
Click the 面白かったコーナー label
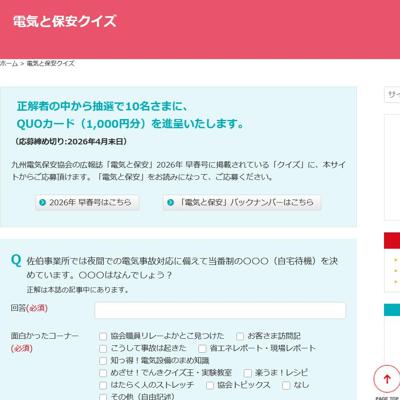[x=45, y=336]
